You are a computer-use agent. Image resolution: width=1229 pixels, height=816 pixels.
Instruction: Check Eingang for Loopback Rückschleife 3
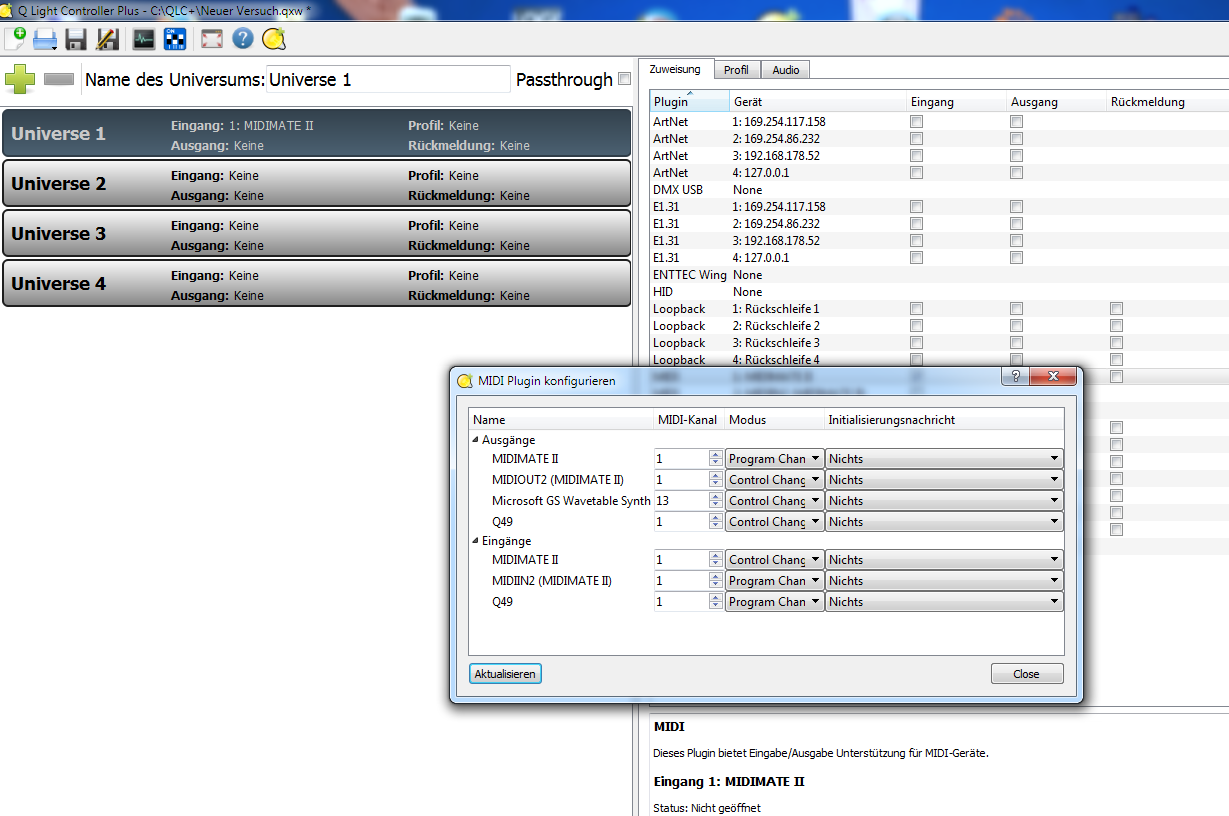[x=916, y=343]
